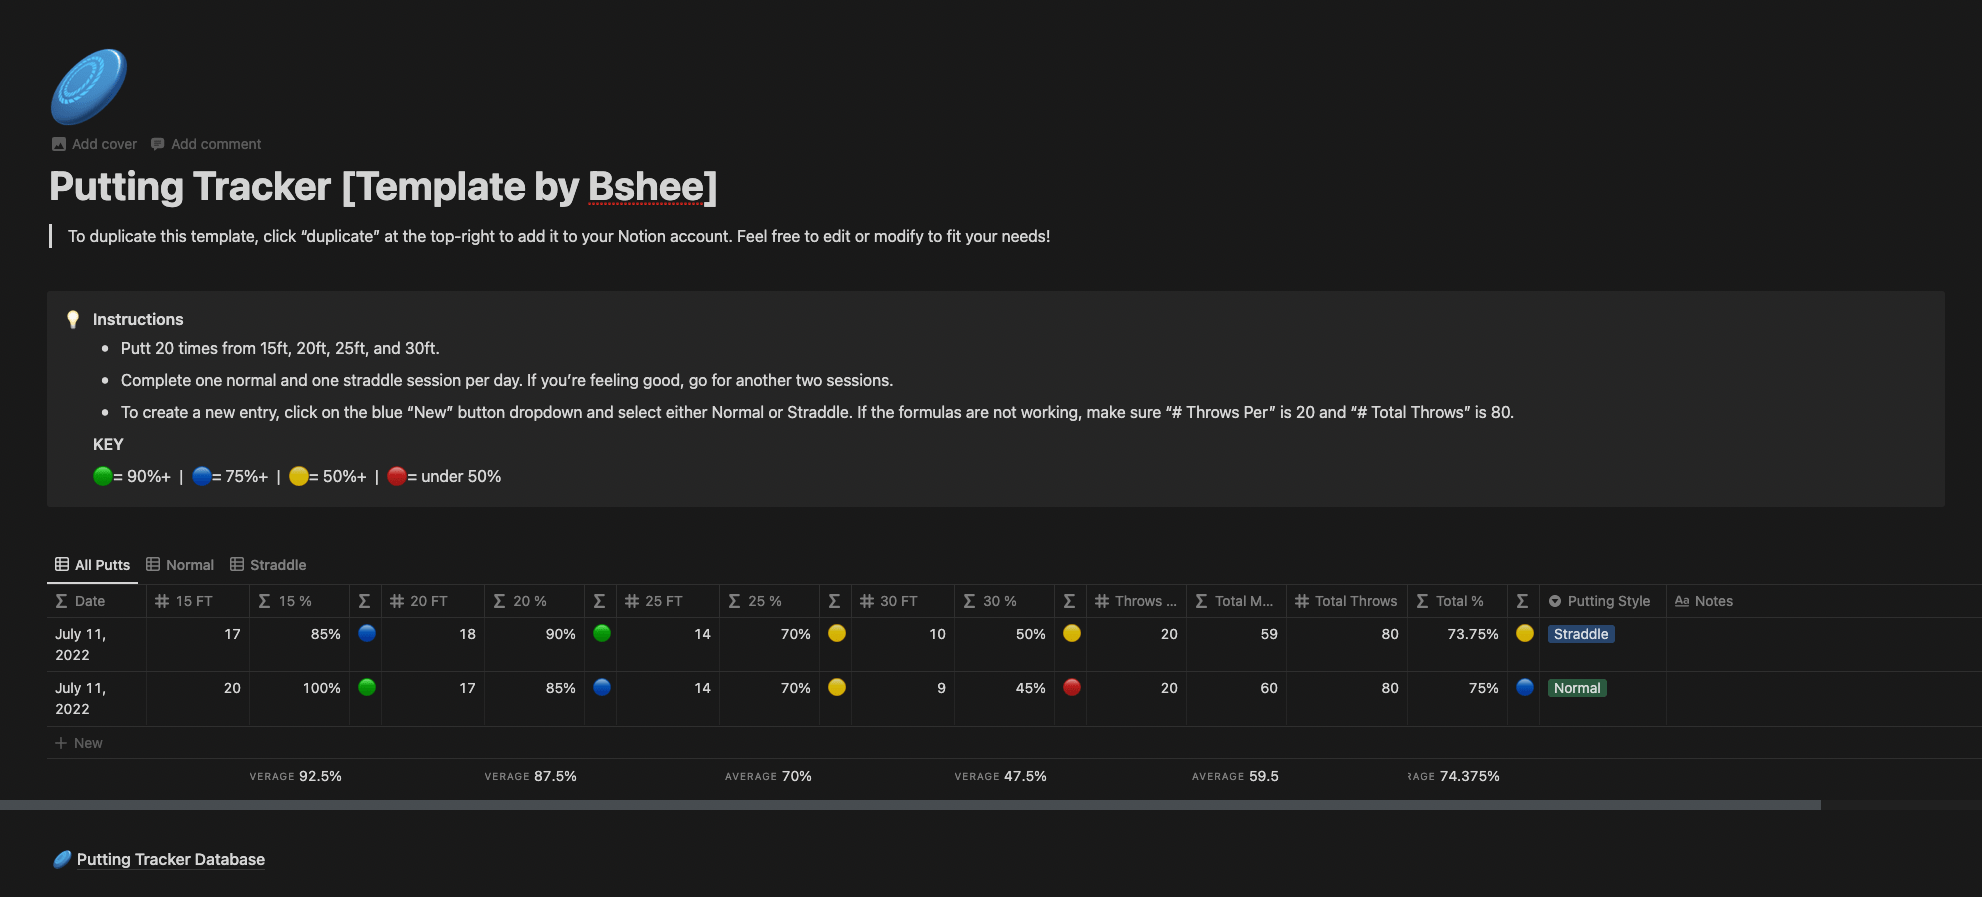Click the average 92.5% footer calculation
The width and height of the screenshot is (1982, 897).
coord(296,776)
